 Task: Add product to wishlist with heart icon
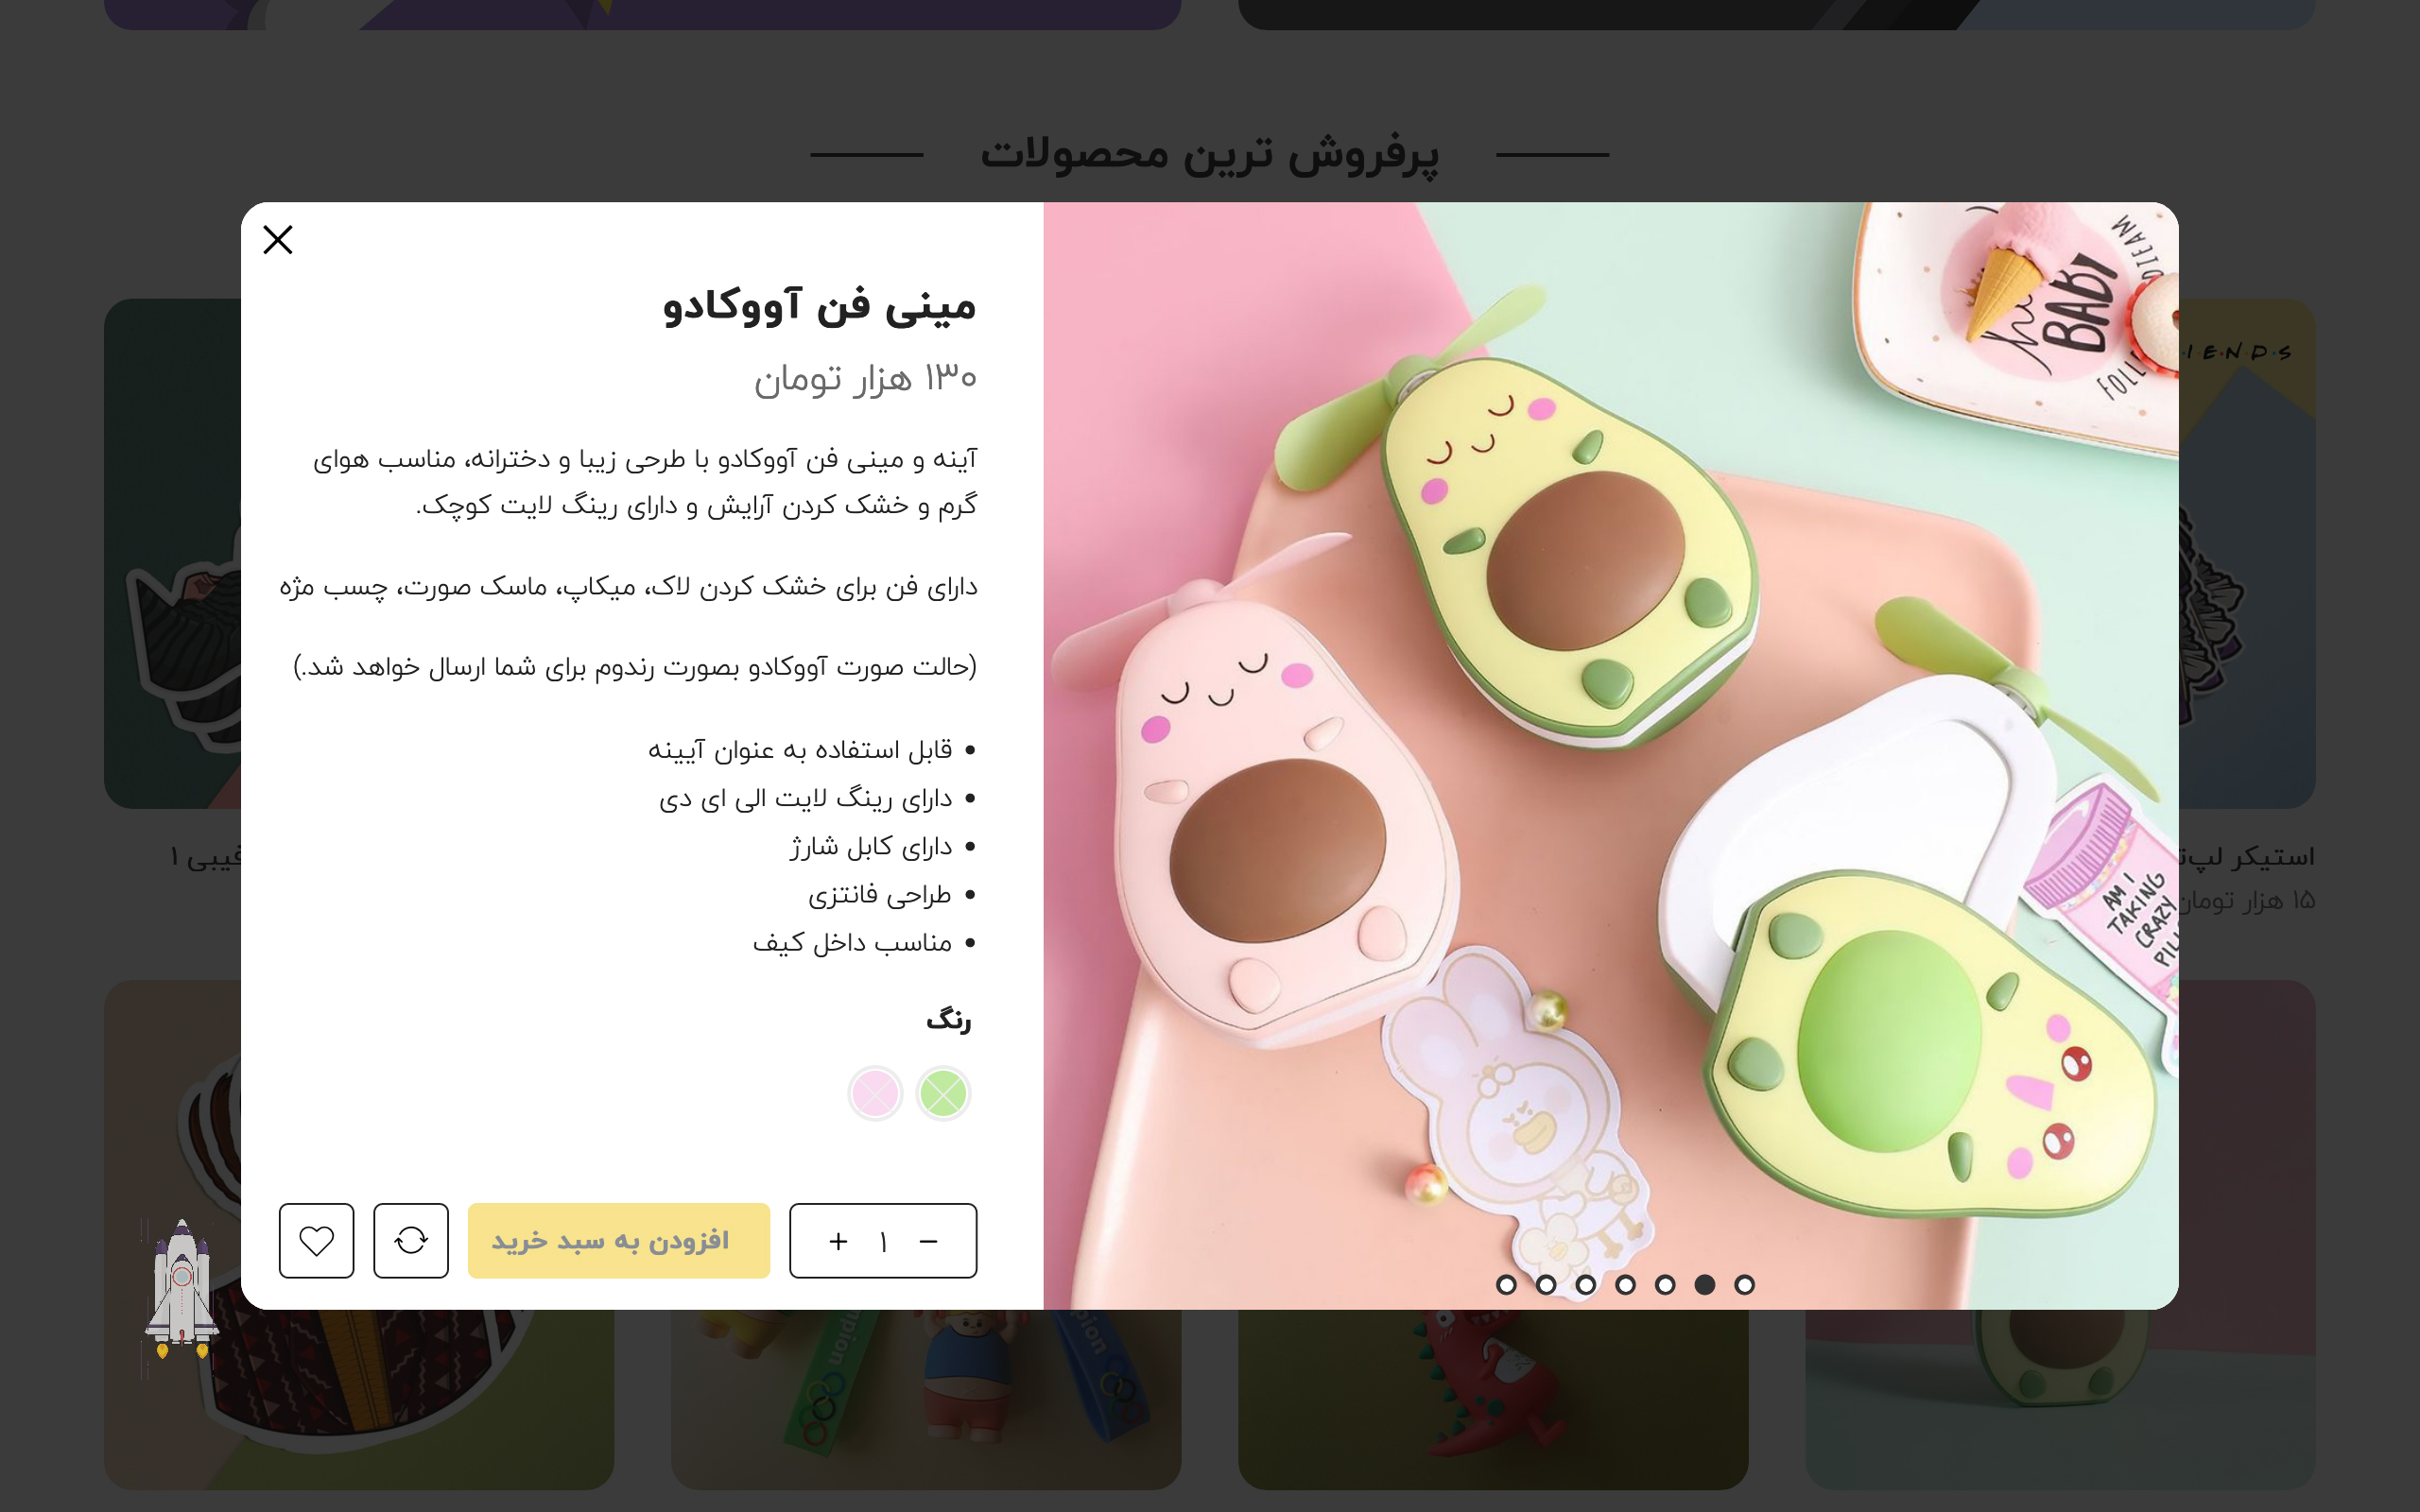pos(316,1240)
